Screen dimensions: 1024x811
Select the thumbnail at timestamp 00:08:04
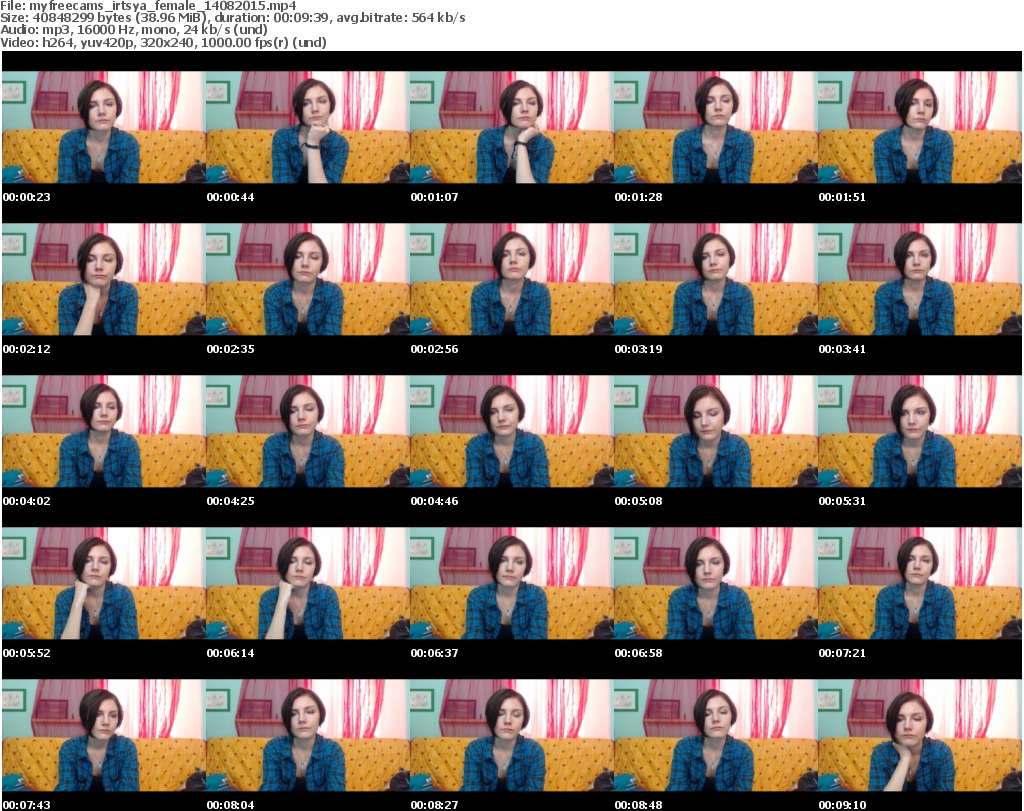(308, 736)
